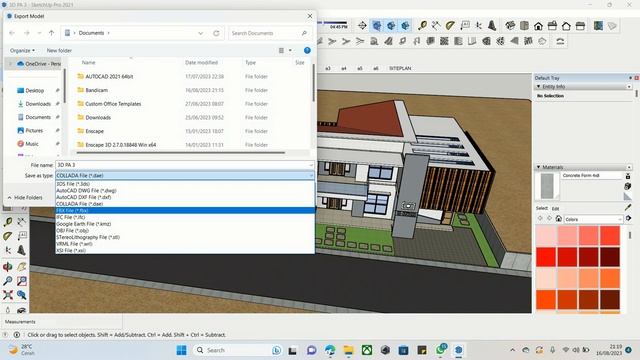Screen dimensions: 640x360
Task: Go up one folder level
Action: coord(51,33)
